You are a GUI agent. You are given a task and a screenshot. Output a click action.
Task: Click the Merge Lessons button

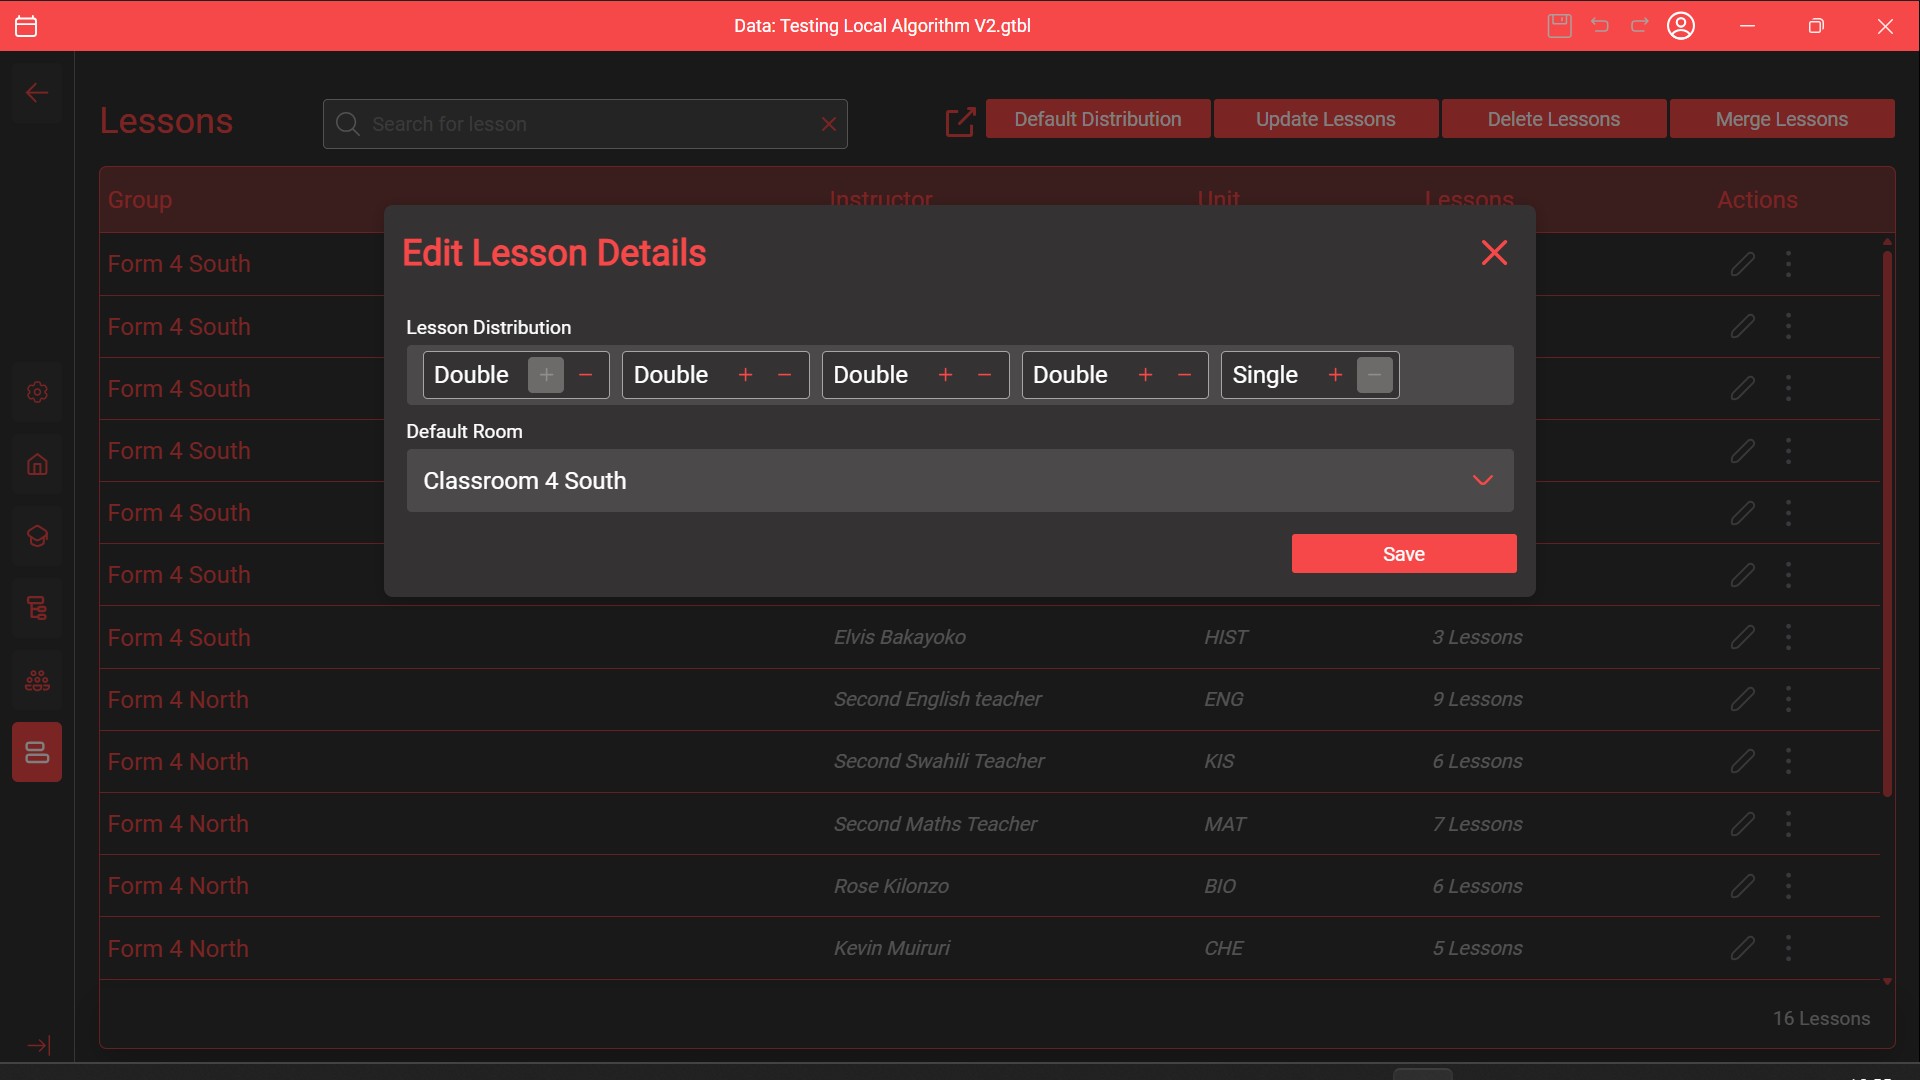click(1781, 119)
